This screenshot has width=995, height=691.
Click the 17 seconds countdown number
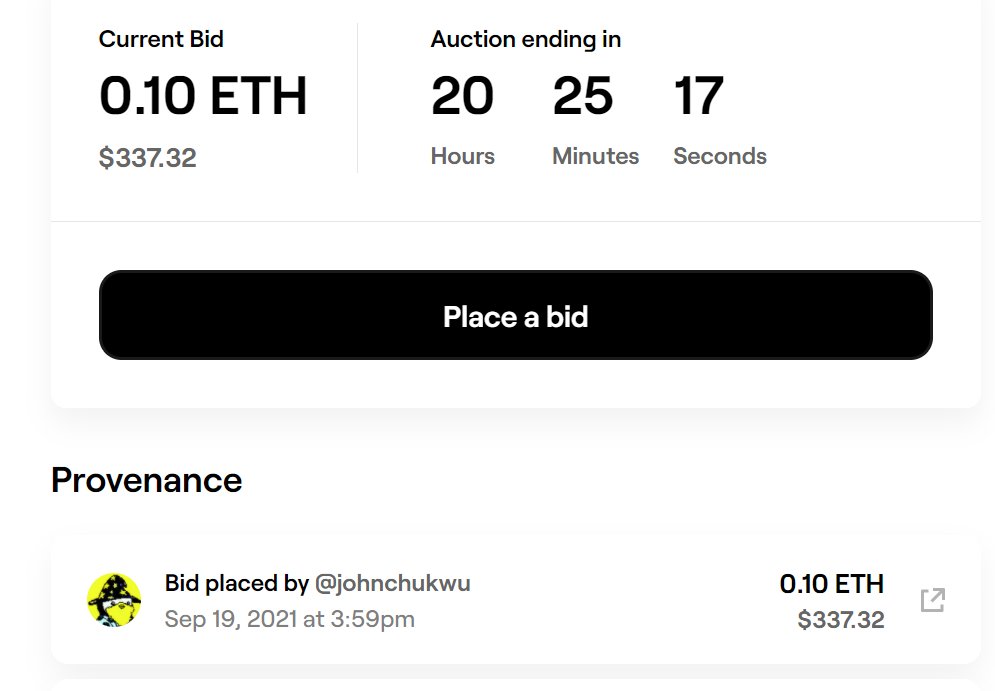click(x=698, y=96)
